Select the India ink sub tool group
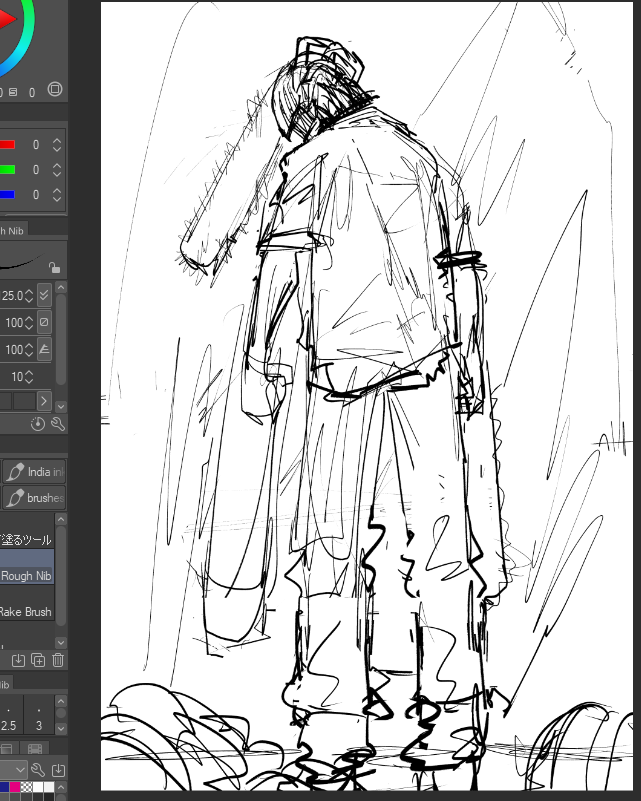Screen dimensions: 641x801 tap(34, 472)
